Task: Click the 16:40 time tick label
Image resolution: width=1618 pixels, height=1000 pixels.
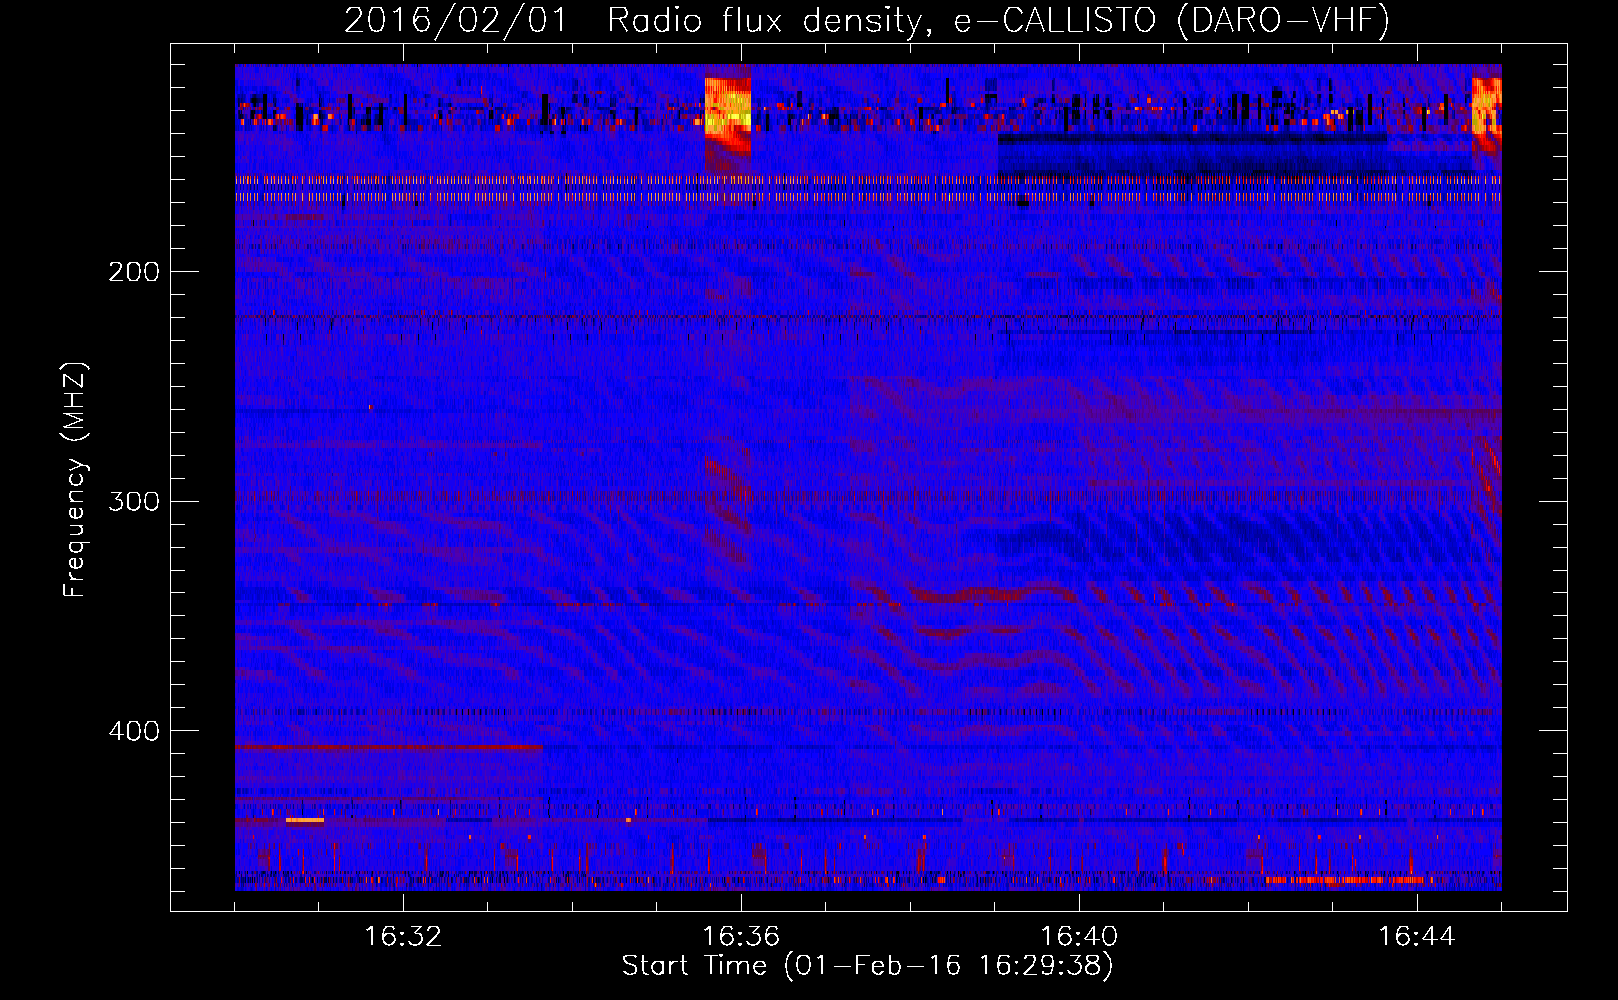Action: tap(1079, 937)
